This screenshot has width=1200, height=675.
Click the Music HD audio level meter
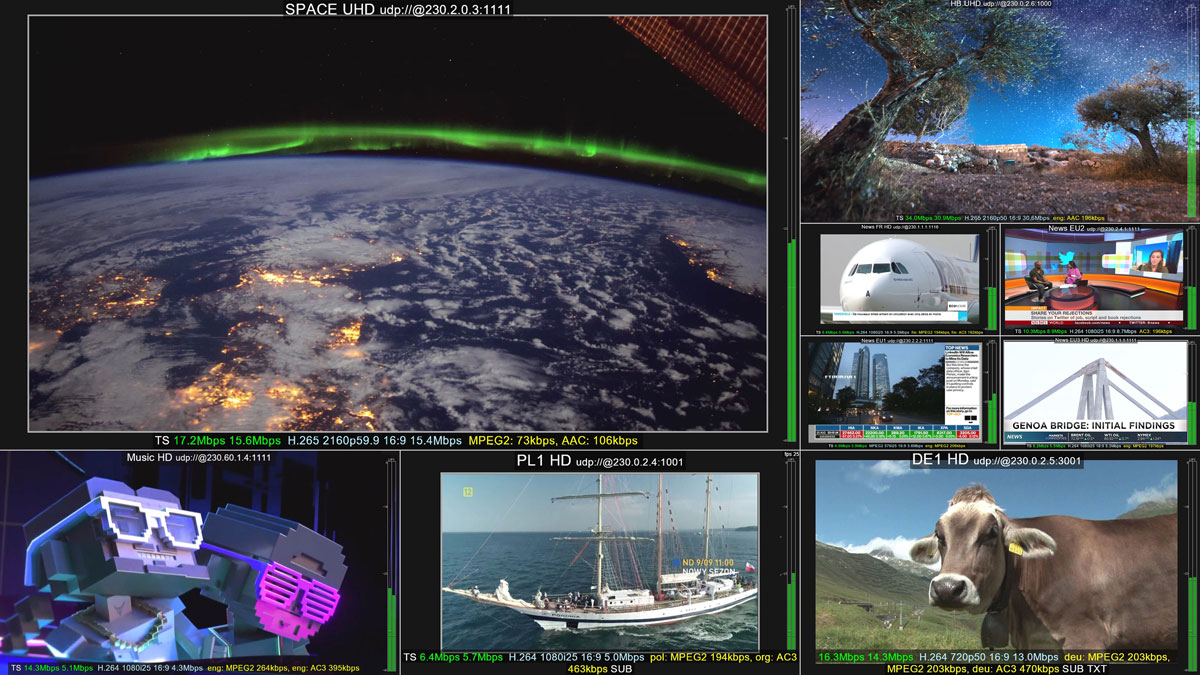(392, 563)
